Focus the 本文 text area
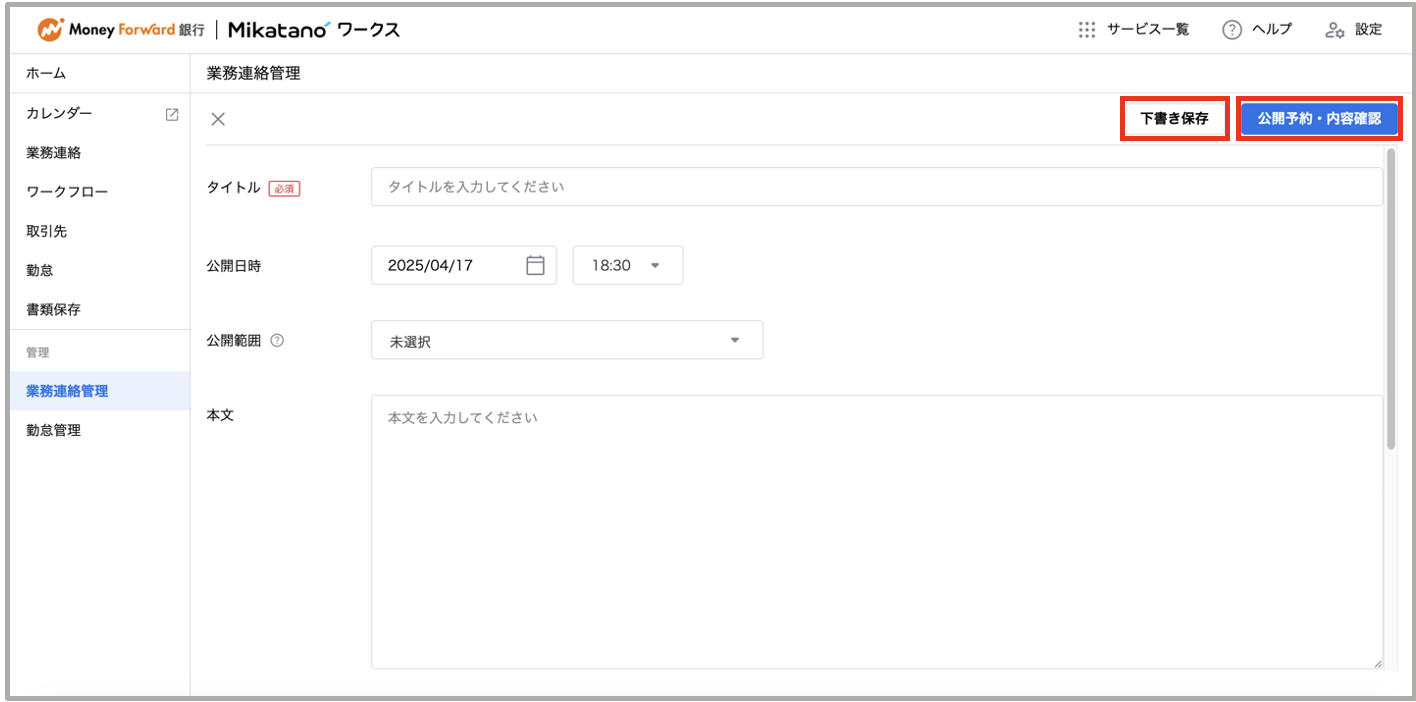This screenshot has height=702, width=1416. point(877,532)
